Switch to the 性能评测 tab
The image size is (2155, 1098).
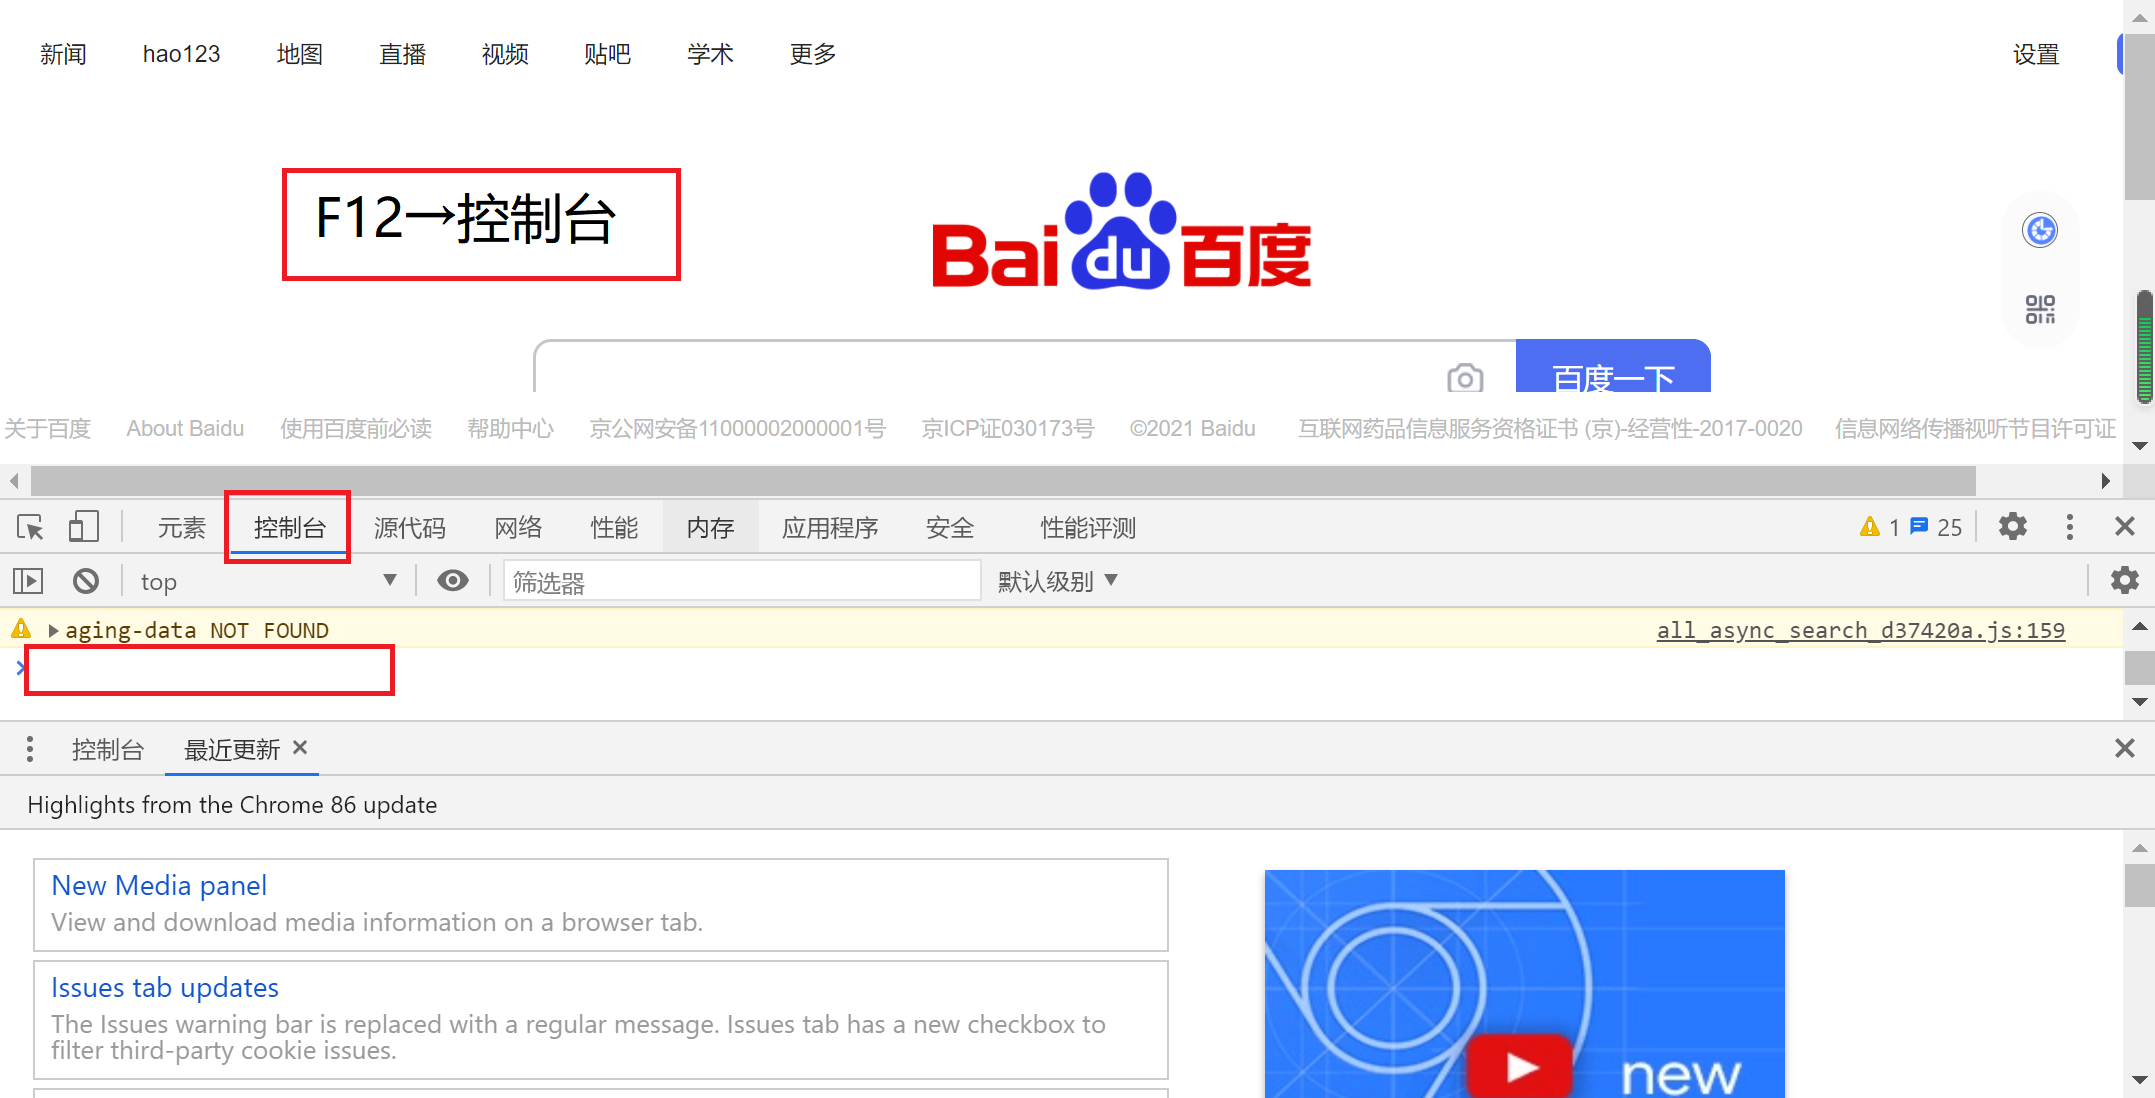[x=1088, y=527]
